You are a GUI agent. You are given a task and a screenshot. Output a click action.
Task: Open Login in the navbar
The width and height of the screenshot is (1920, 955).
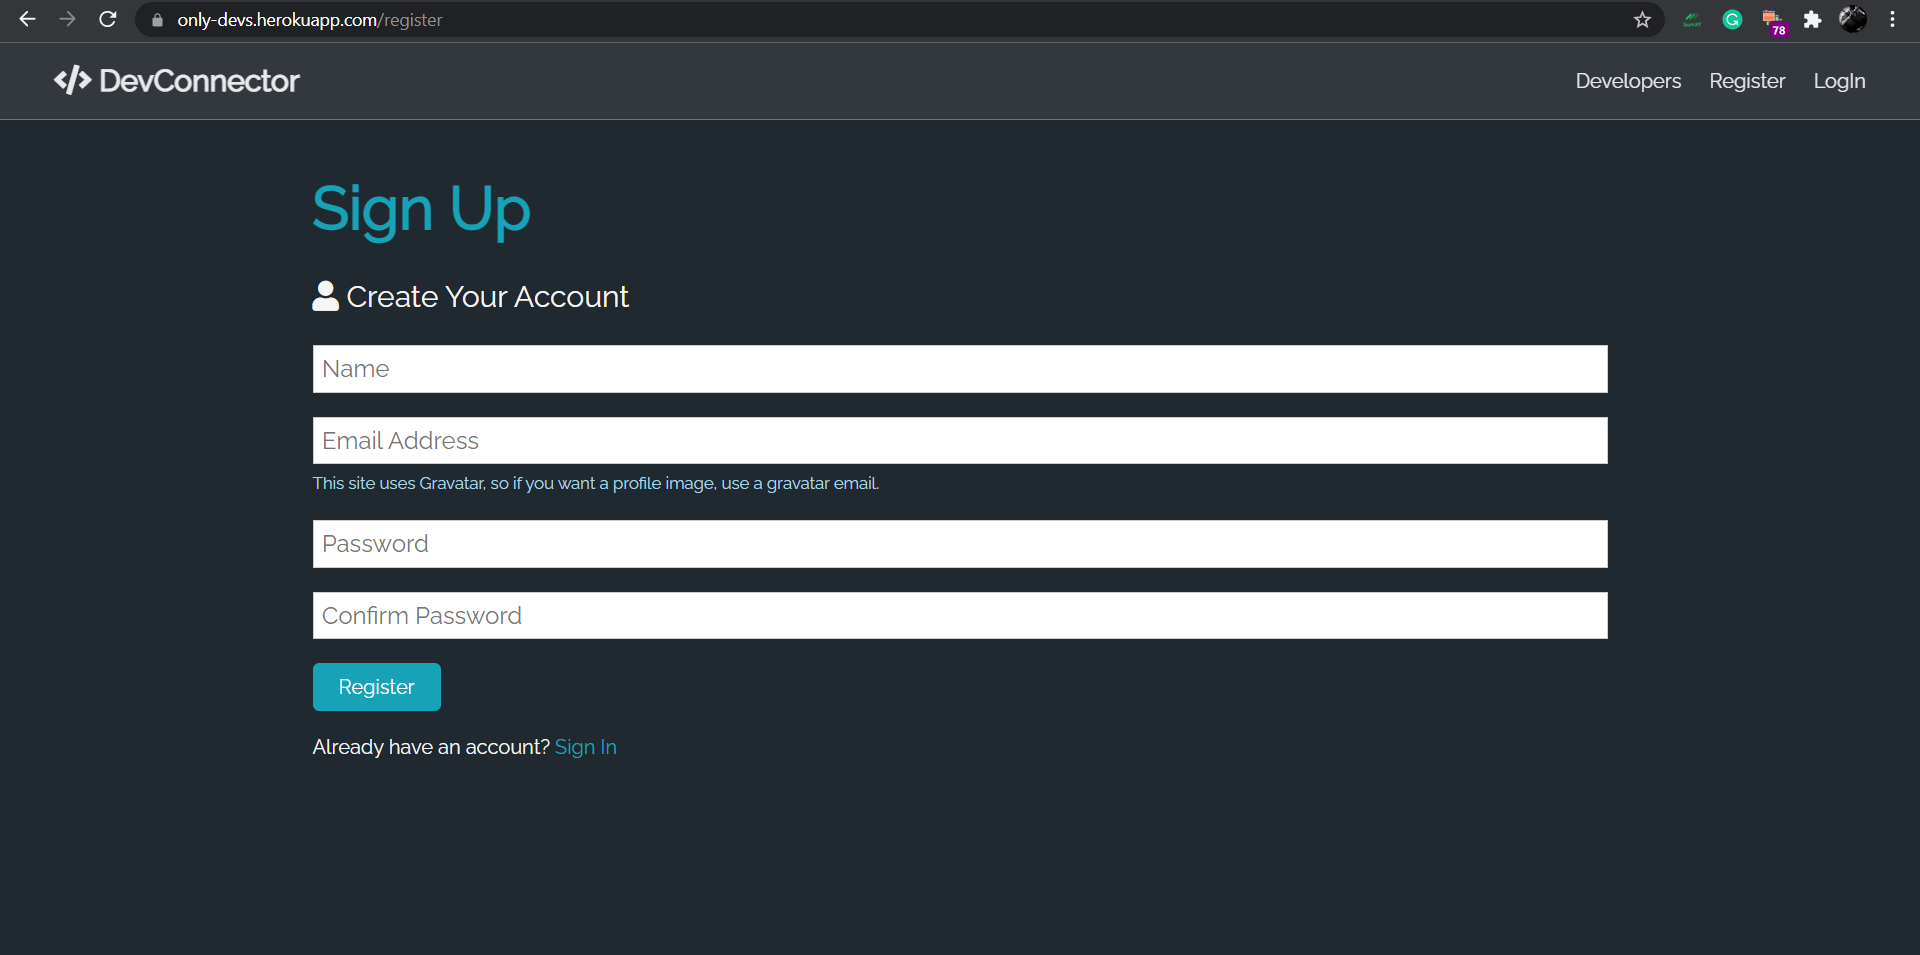(1839, 81)
